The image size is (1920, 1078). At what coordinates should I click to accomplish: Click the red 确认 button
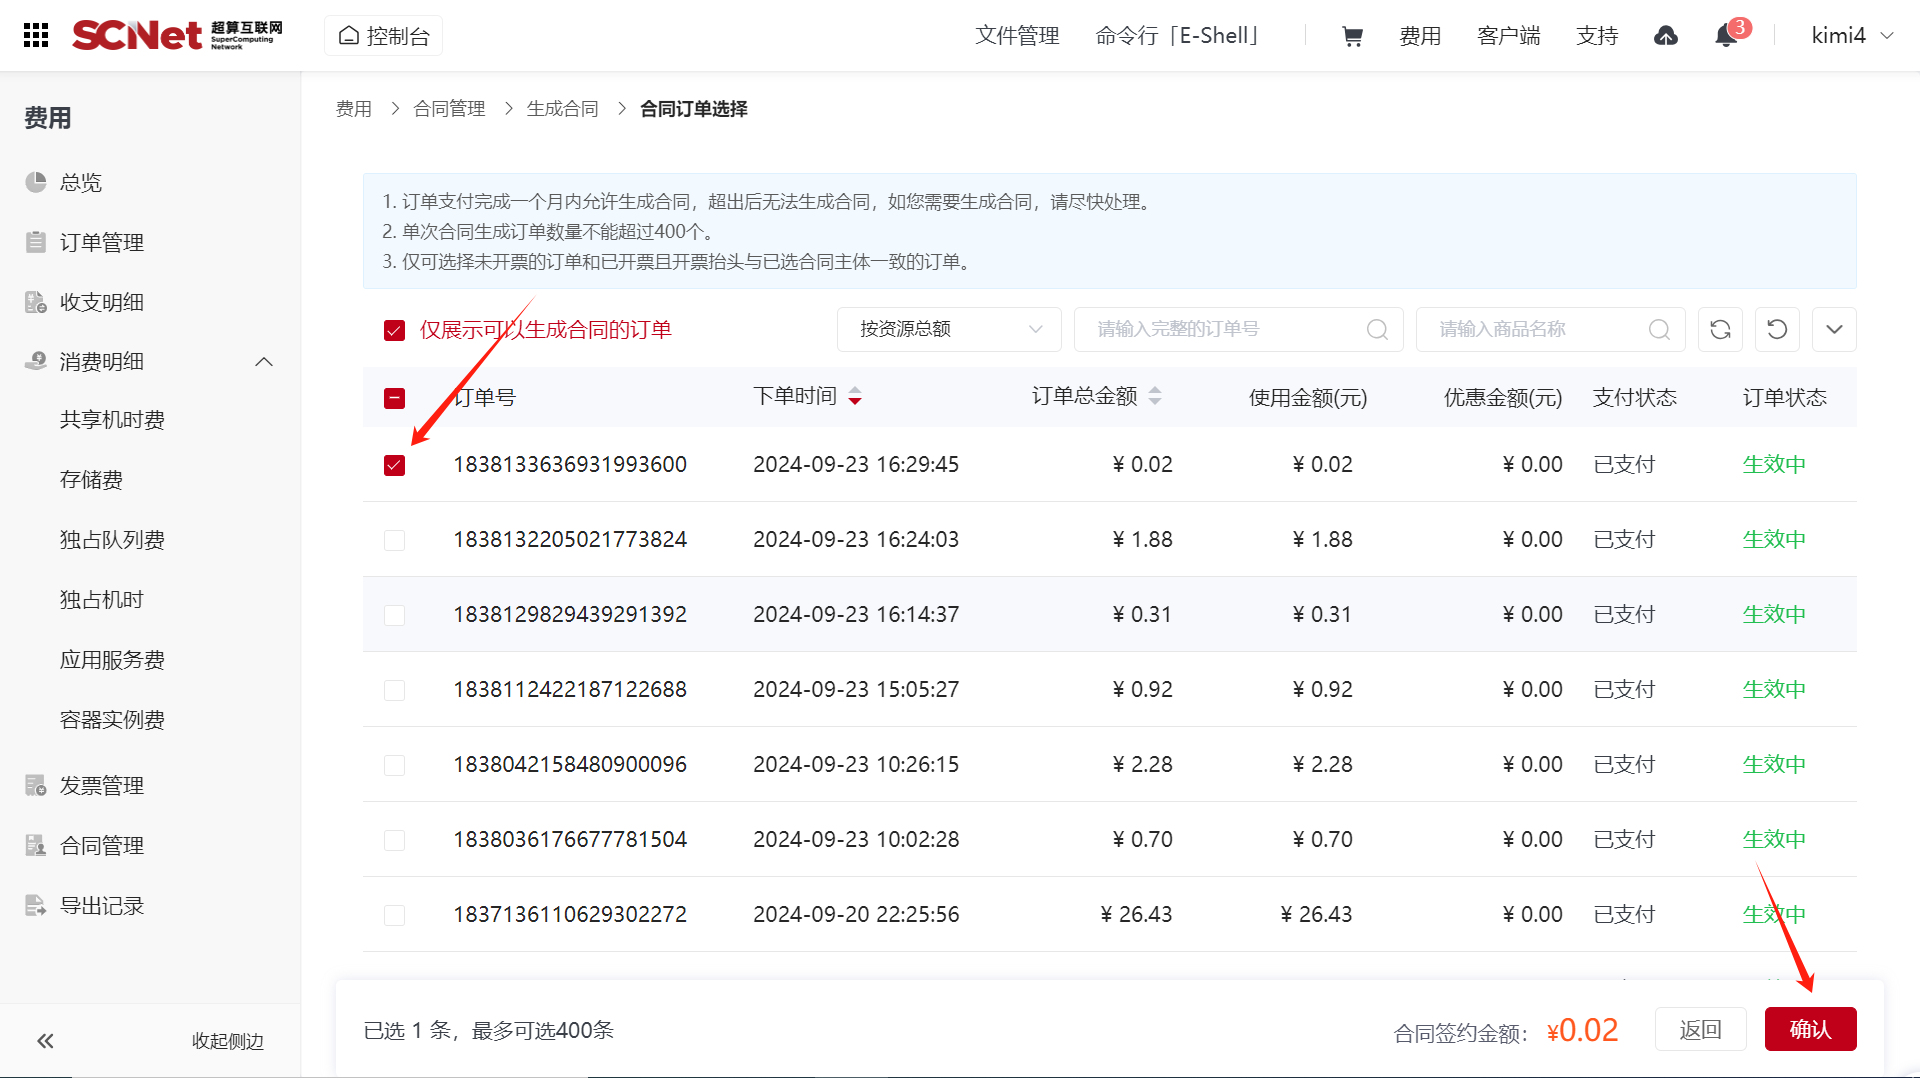1809,1029
